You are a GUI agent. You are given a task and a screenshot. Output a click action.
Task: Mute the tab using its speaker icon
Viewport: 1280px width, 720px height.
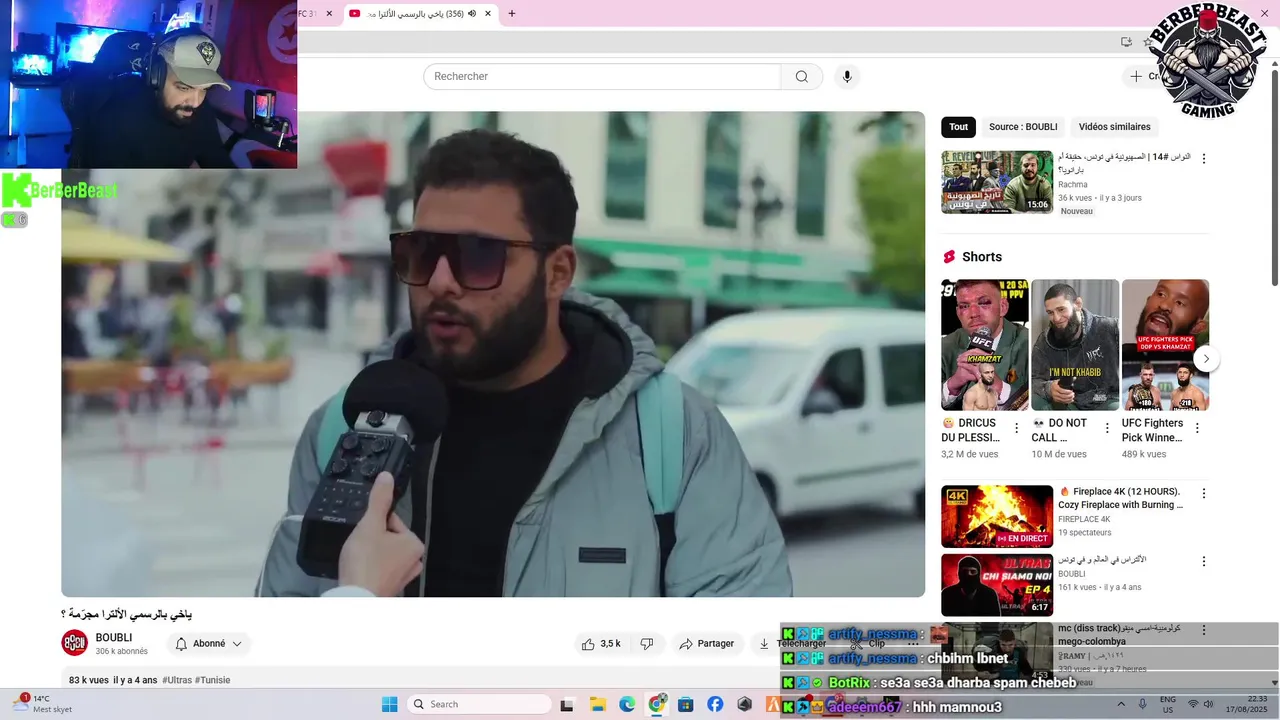pos(472,14)
